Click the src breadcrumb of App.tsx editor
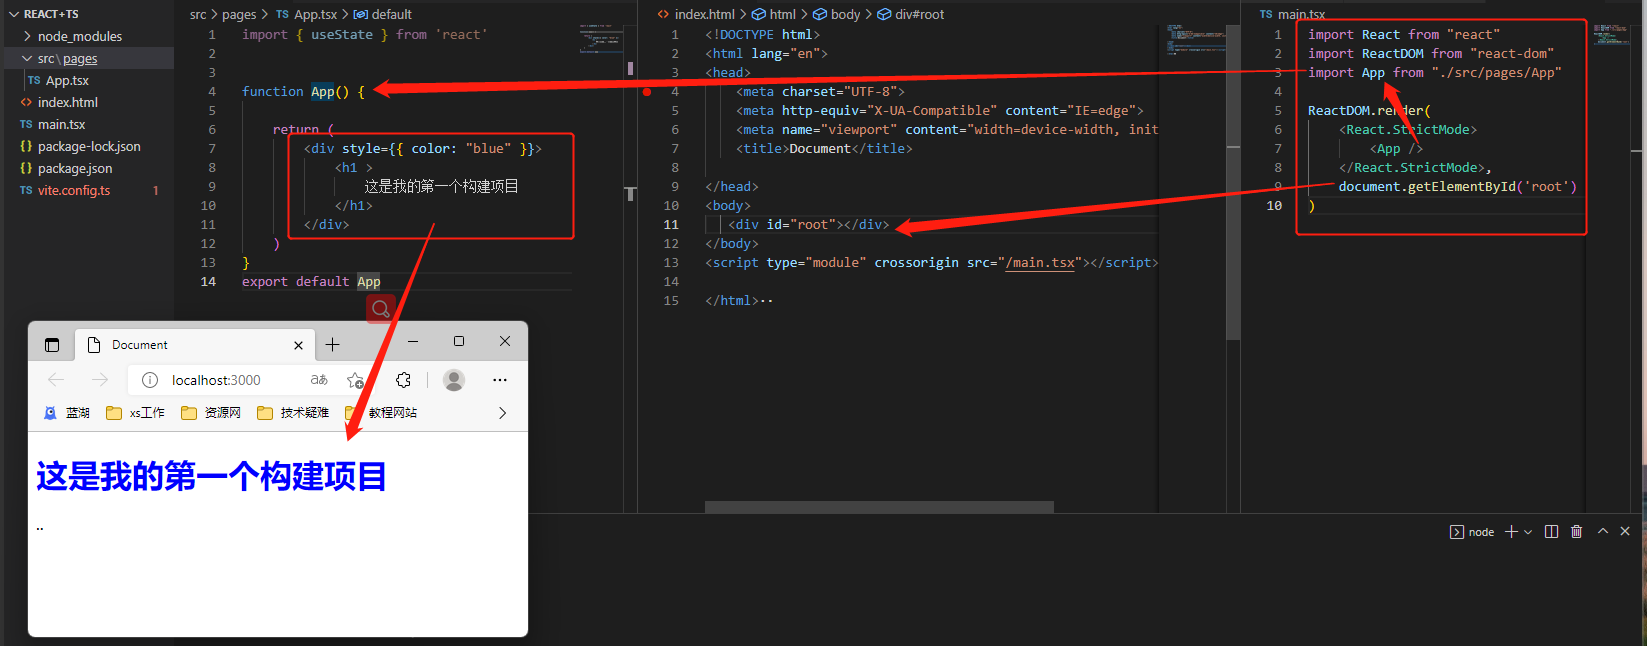Viewport: 1647px width, 646px height. [x=198, y=14]
